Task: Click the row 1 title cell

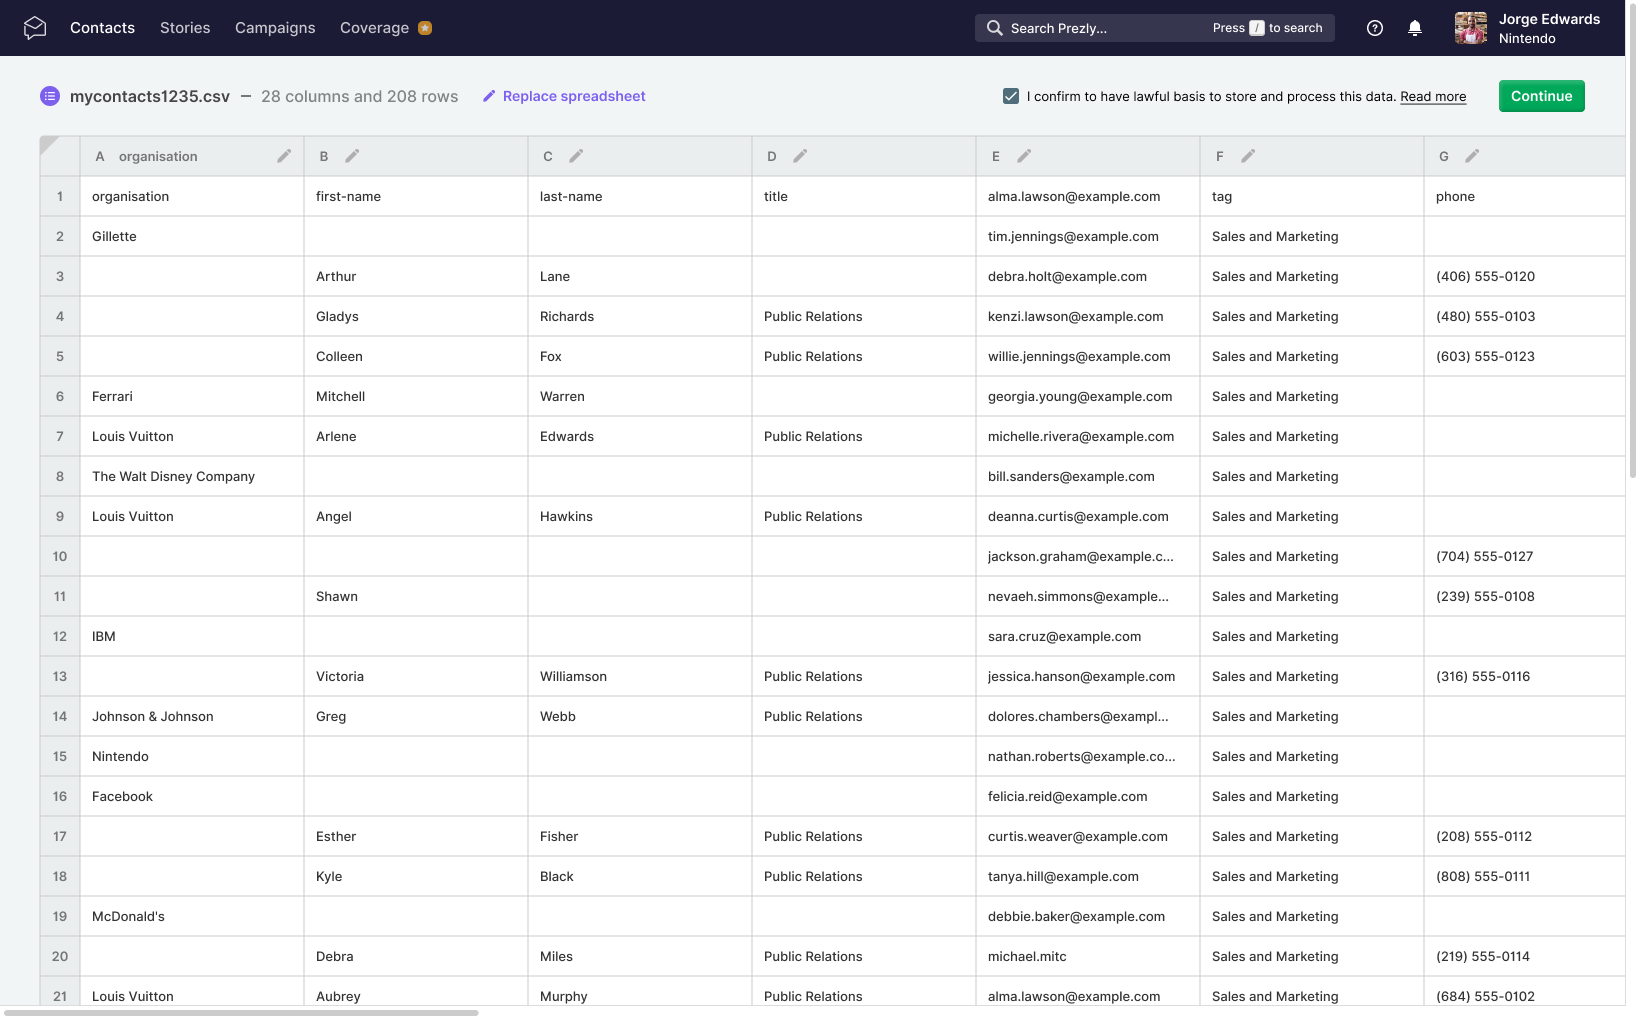Action: coord(864,196)
